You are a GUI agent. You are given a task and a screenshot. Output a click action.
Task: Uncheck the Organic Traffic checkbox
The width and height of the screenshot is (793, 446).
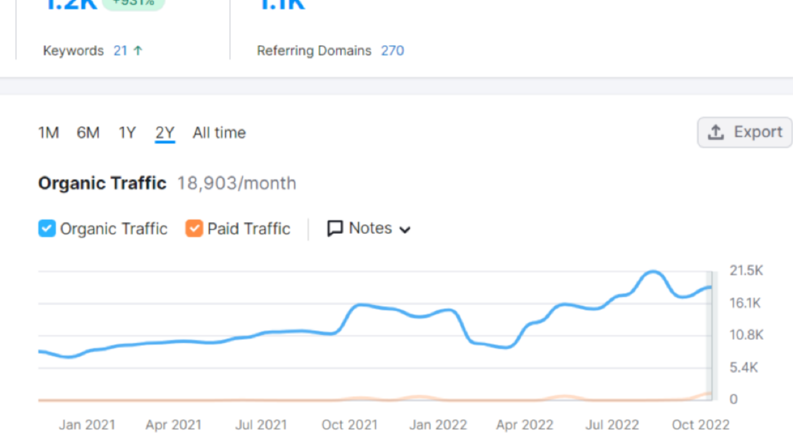47,229
